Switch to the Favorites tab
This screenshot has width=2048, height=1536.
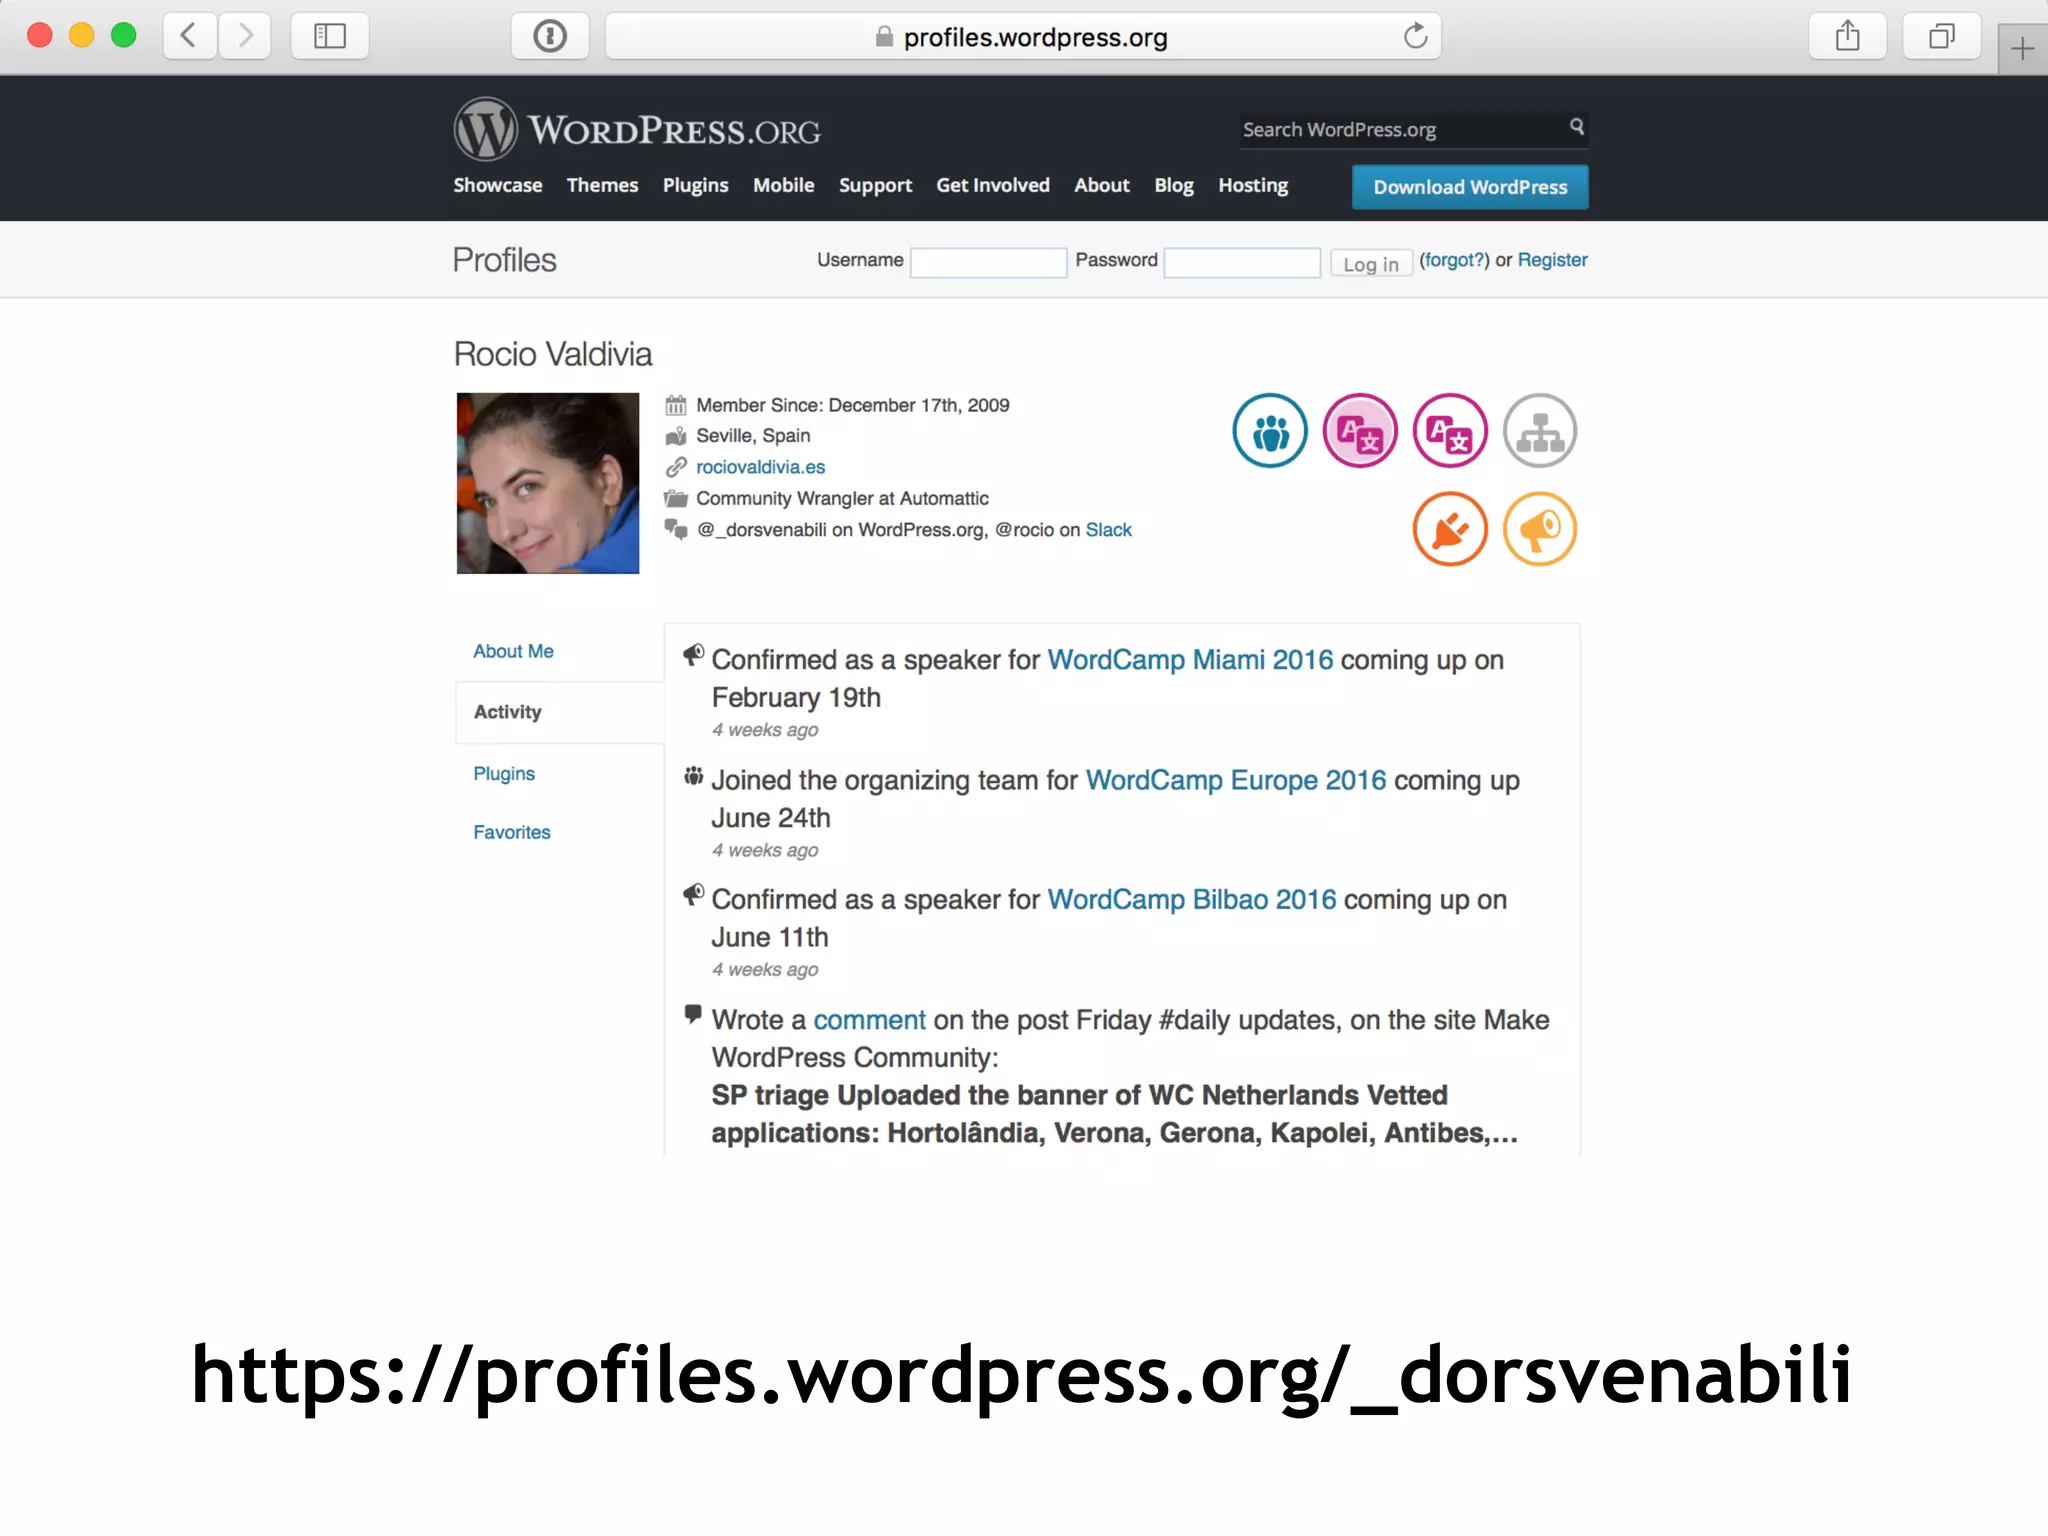click(512, 832)
